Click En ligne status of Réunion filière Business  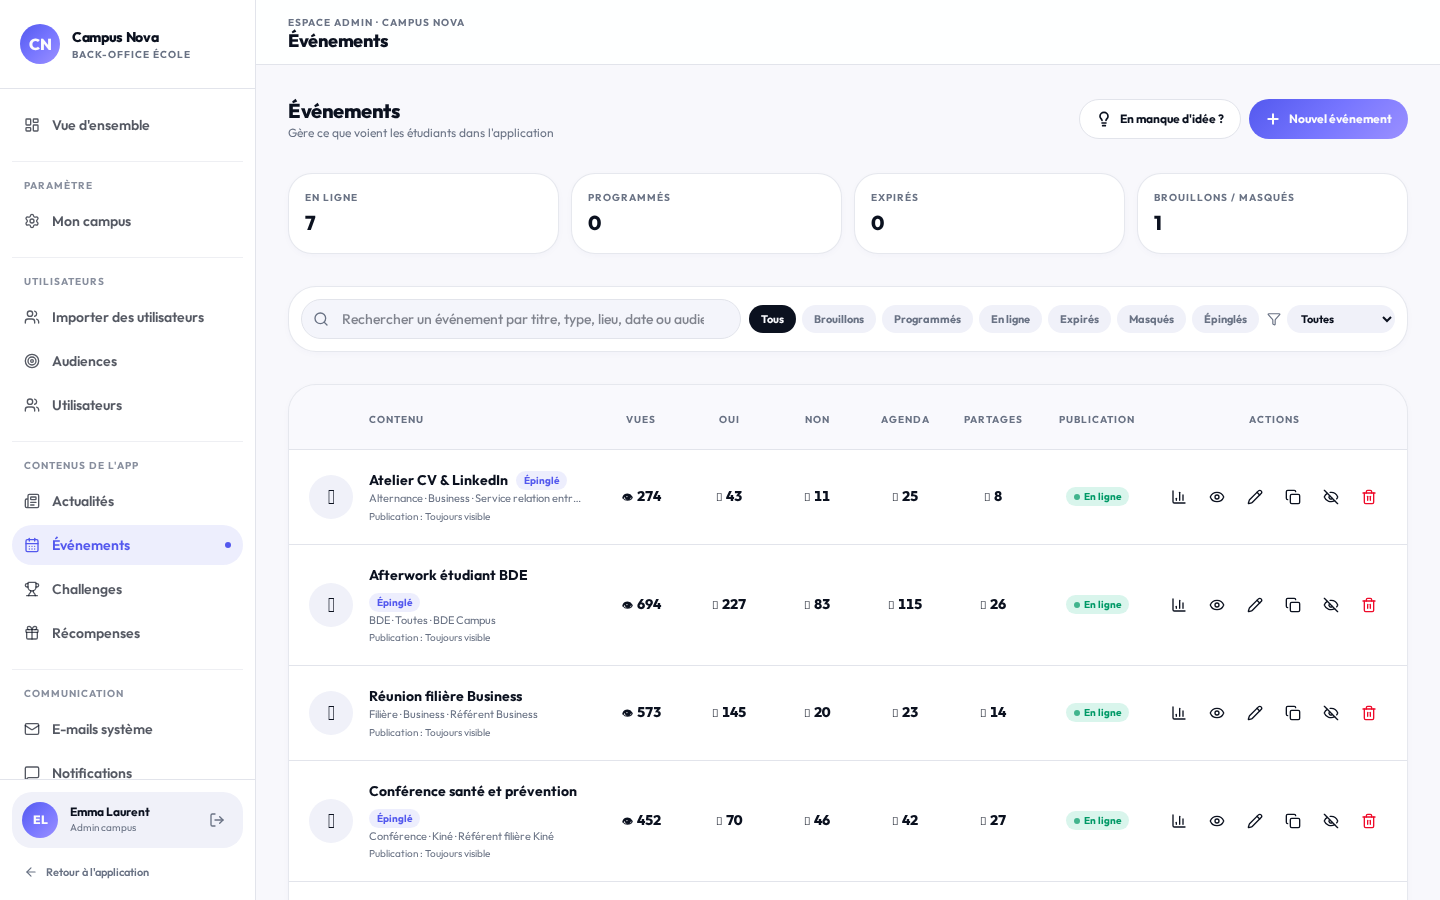[1097, 713]
